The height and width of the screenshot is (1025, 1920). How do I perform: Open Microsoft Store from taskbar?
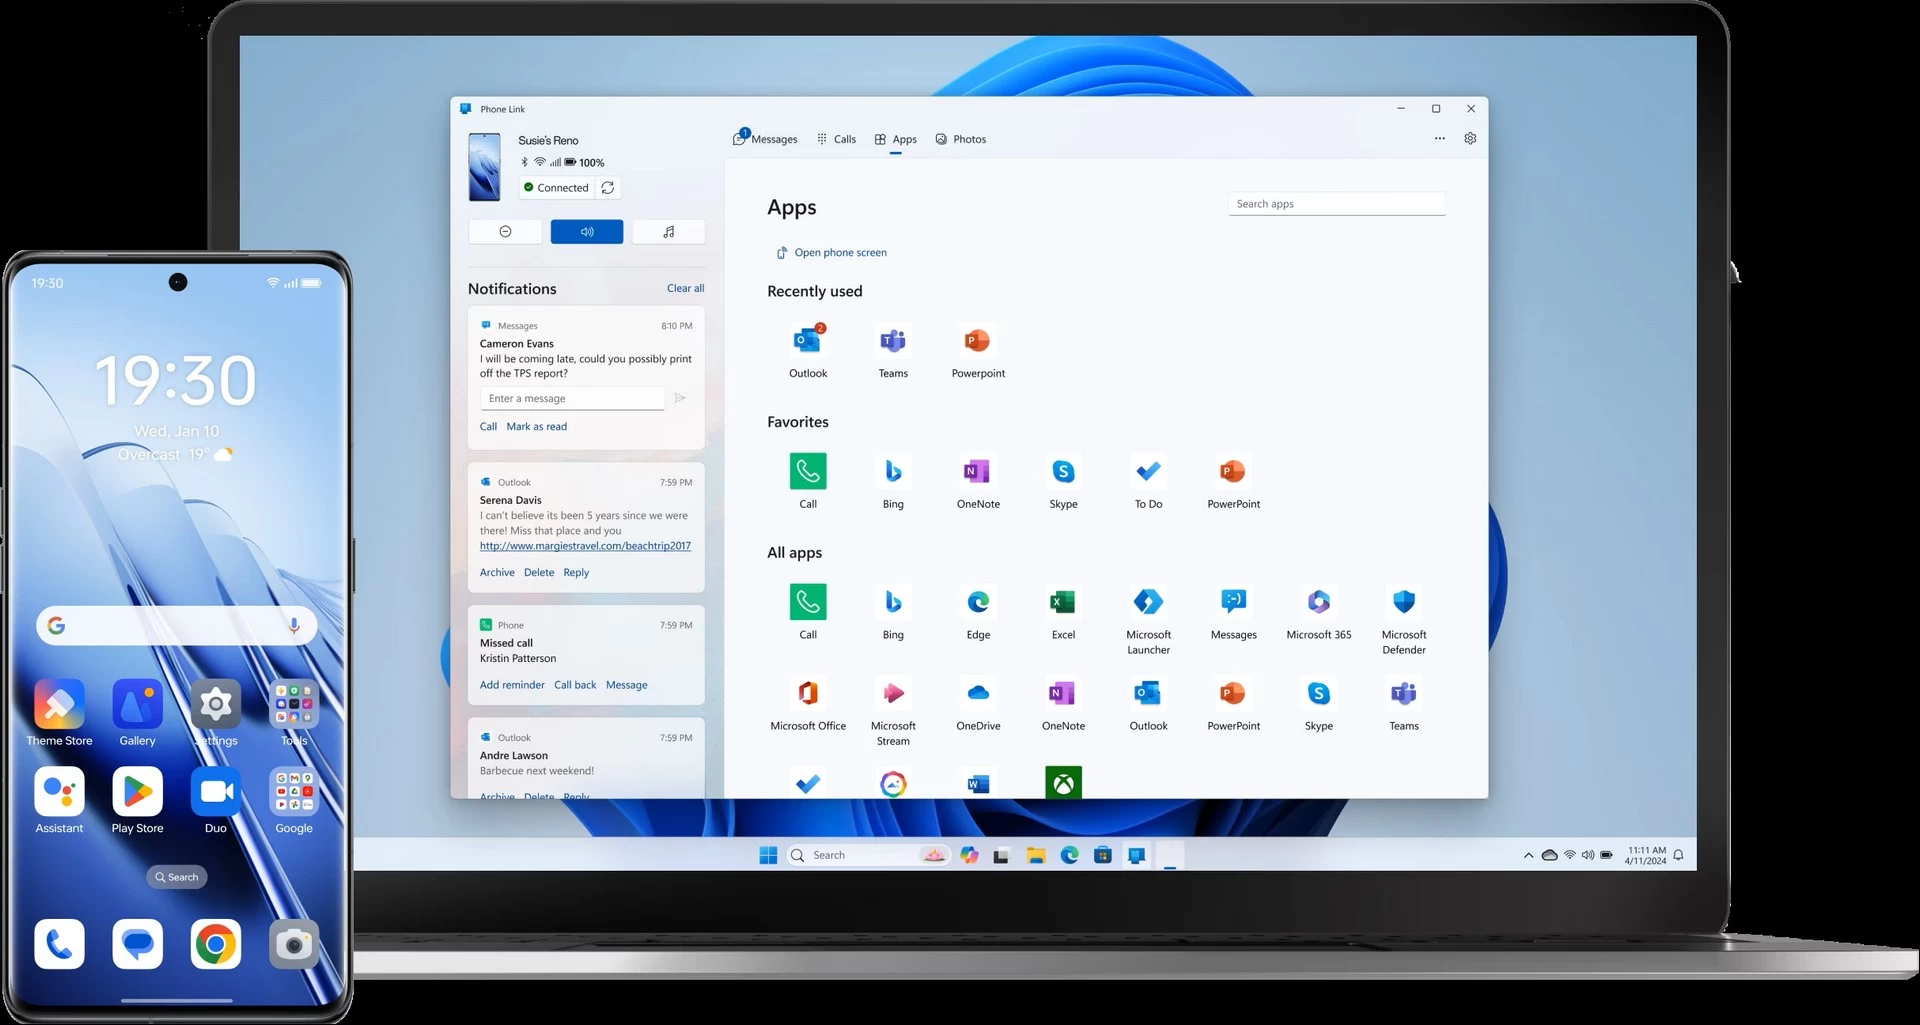[1103, 855]
